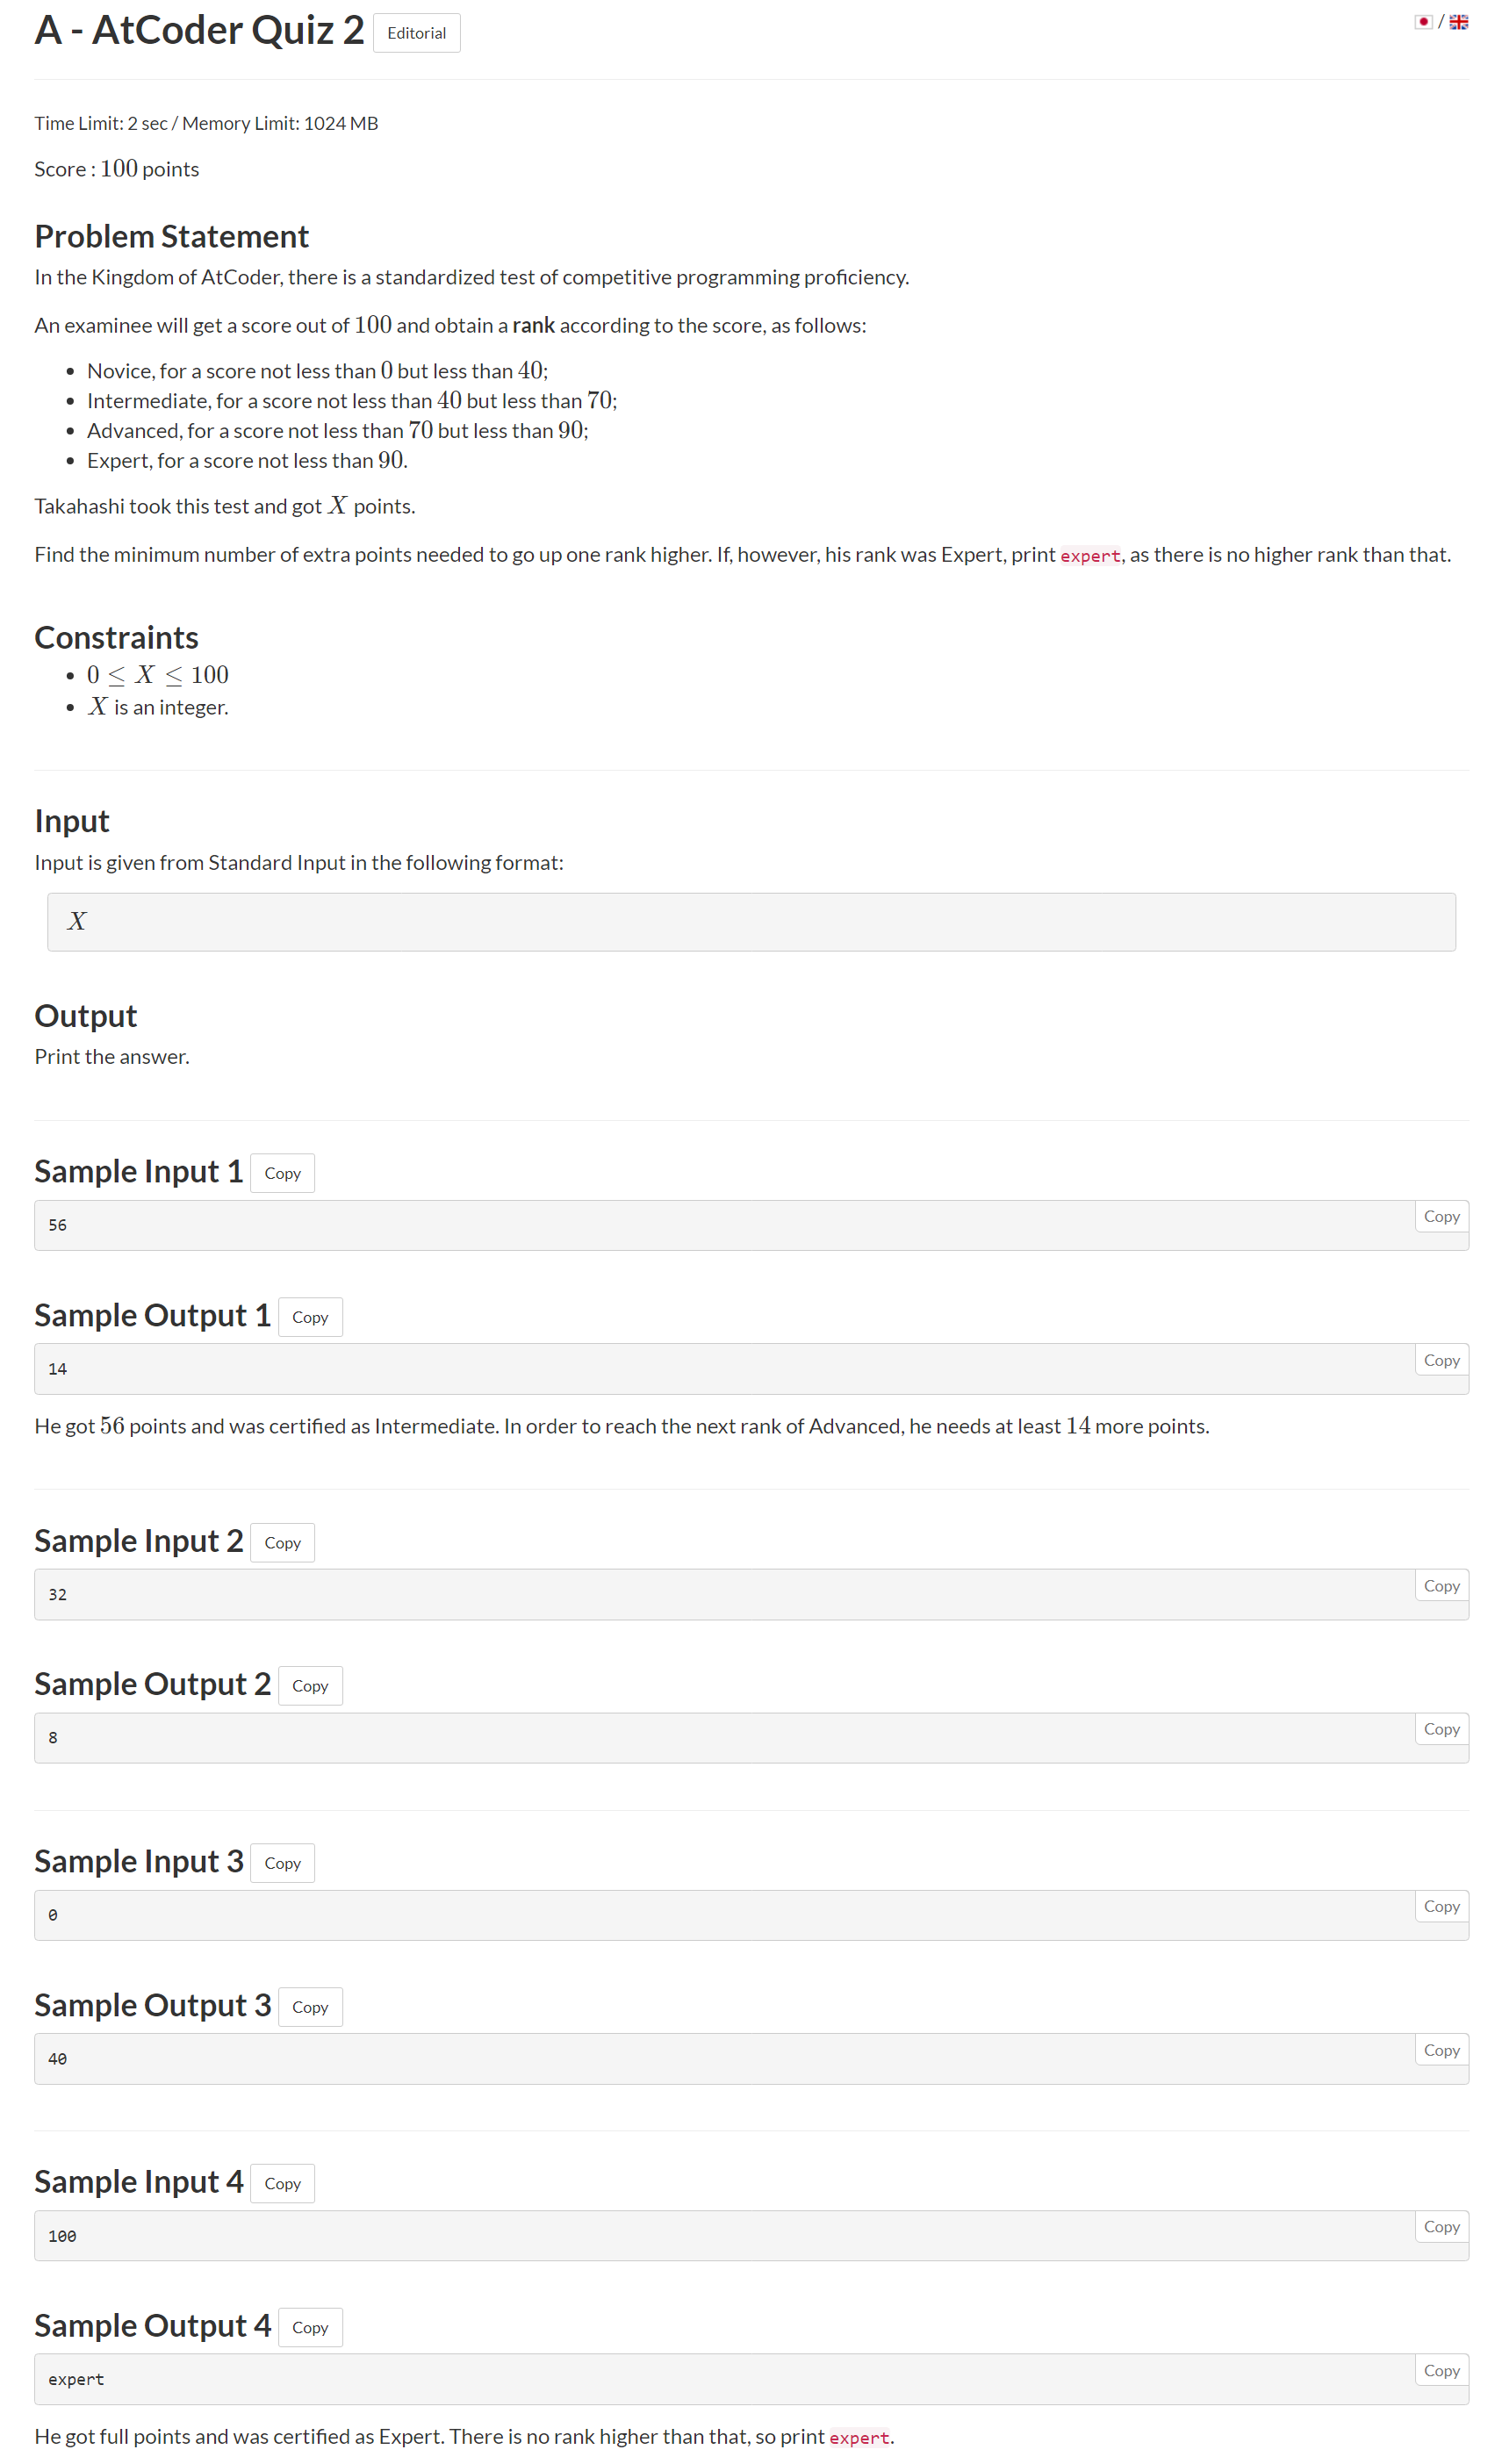Copy Sample Input 1 using heading button

point(282,1173)
